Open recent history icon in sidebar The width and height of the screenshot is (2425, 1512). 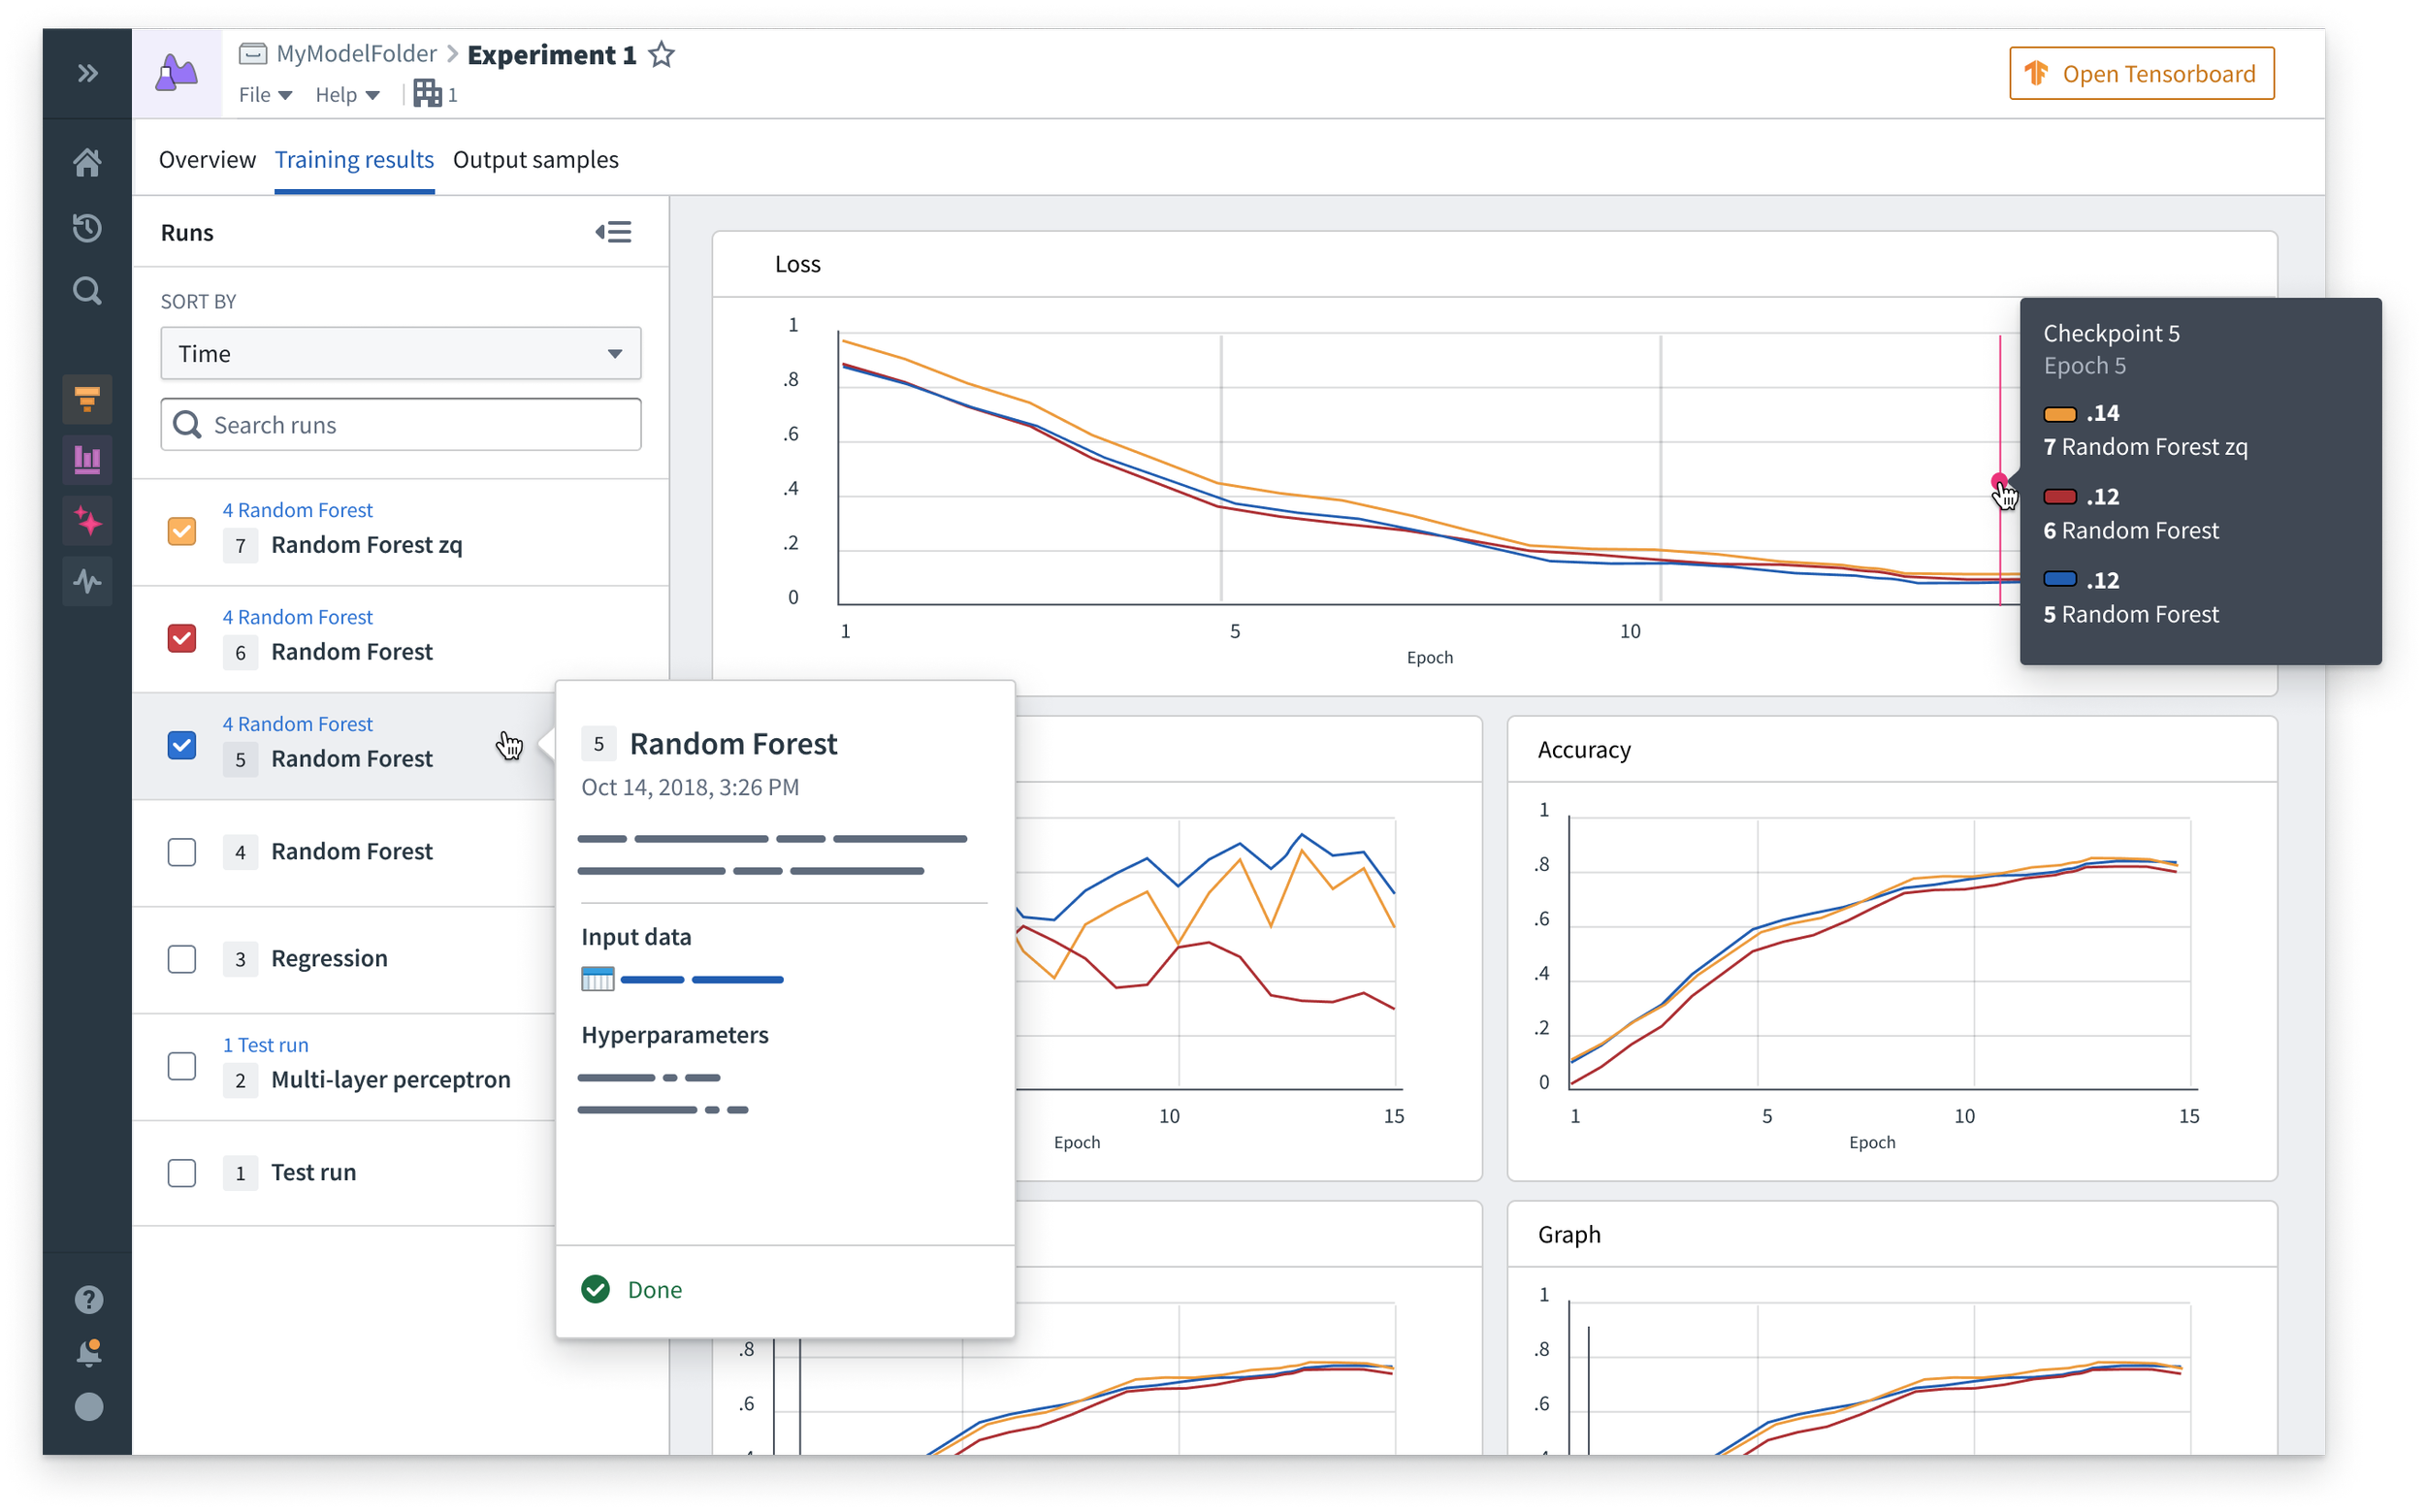(x=87, y=228)
